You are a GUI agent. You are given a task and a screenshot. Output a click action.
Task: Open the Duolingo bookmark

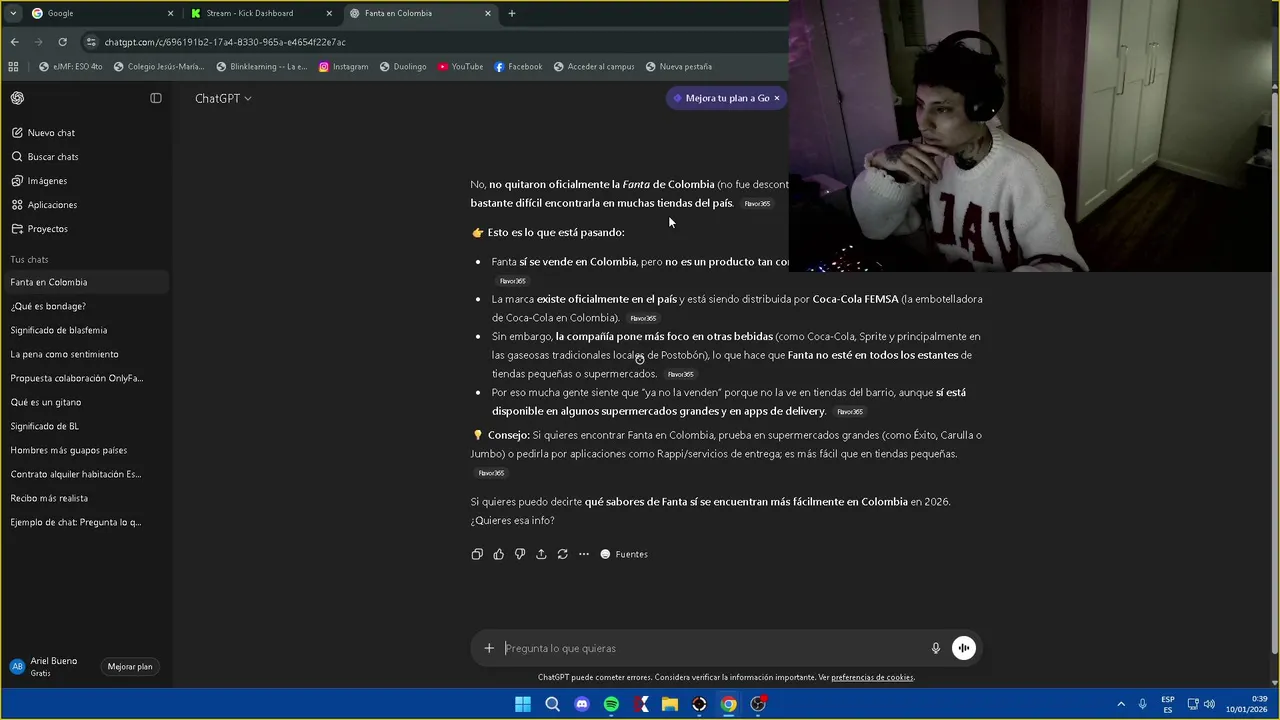402,67
